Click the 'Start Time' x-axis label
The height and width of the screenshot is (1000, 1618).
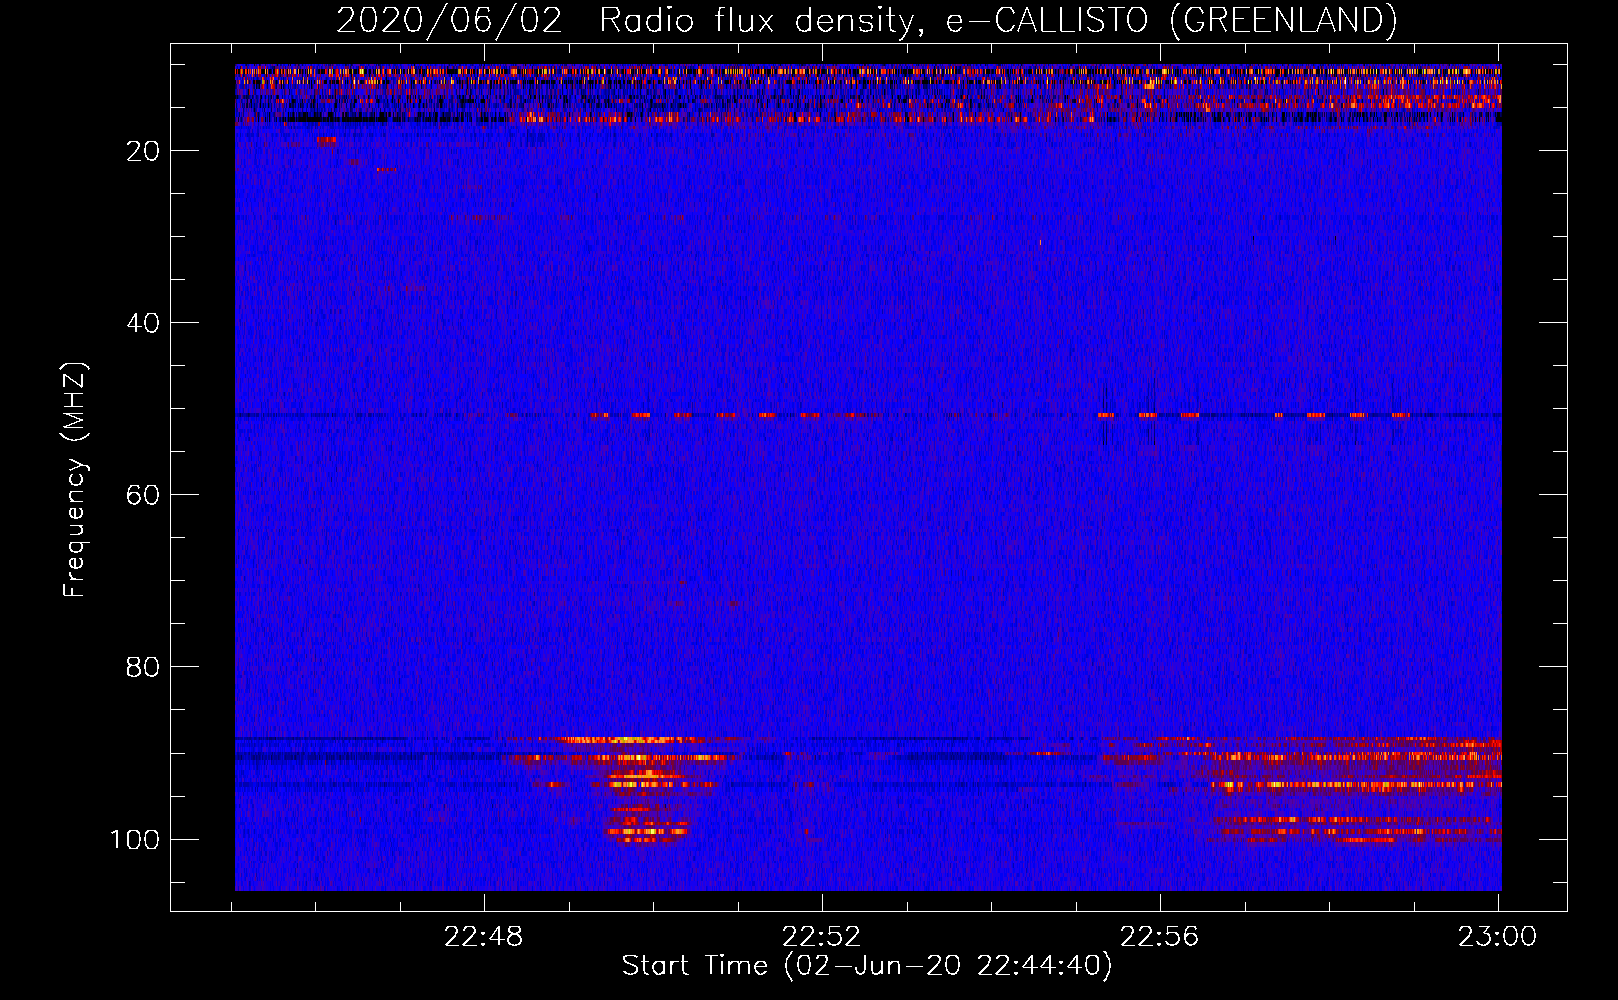point(867,966)
